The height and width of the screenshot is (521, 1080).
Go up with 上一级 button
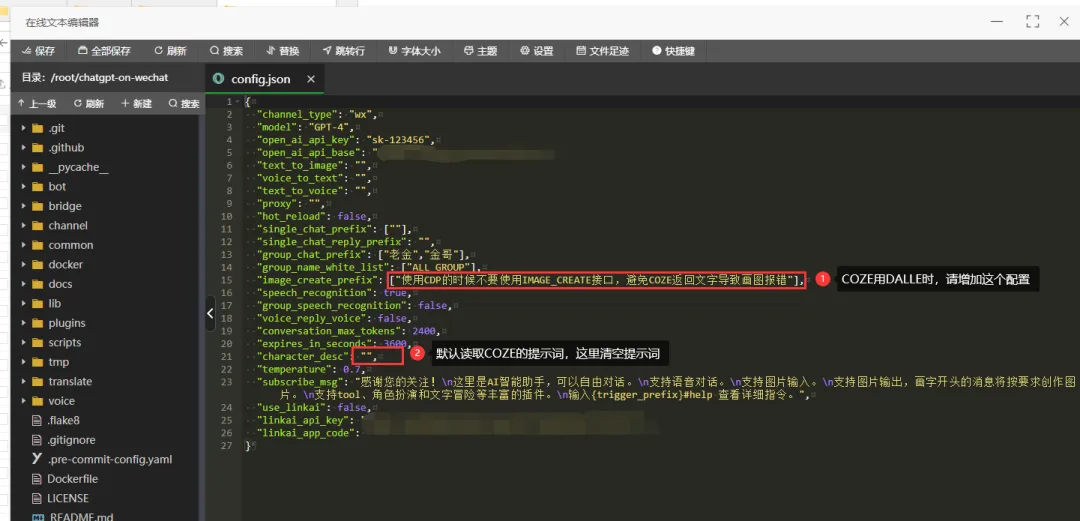point(37,103)
